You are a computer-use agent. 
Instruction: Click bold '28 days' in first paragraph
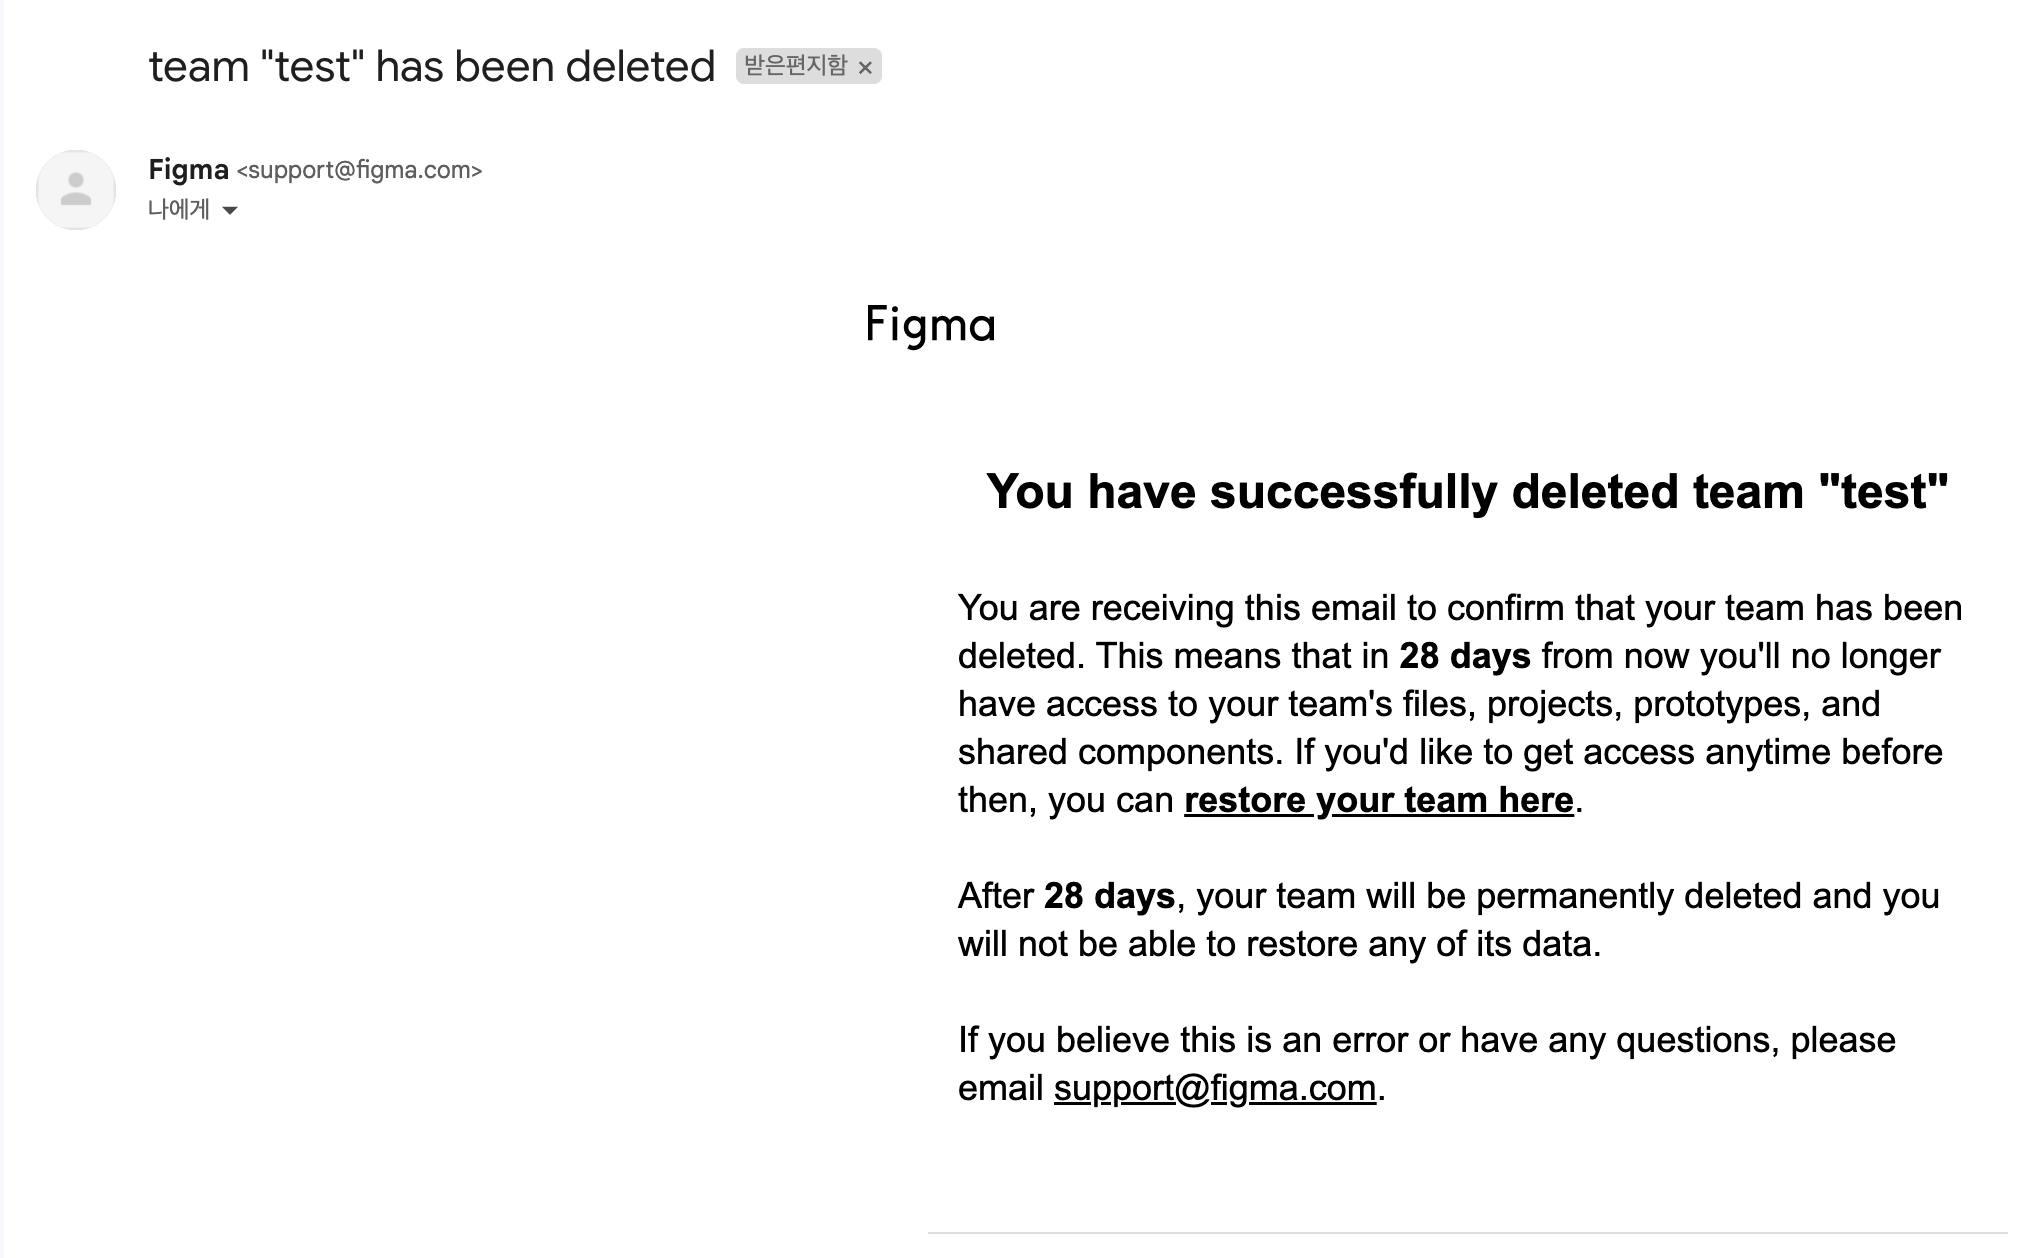tap(1465, 656)
